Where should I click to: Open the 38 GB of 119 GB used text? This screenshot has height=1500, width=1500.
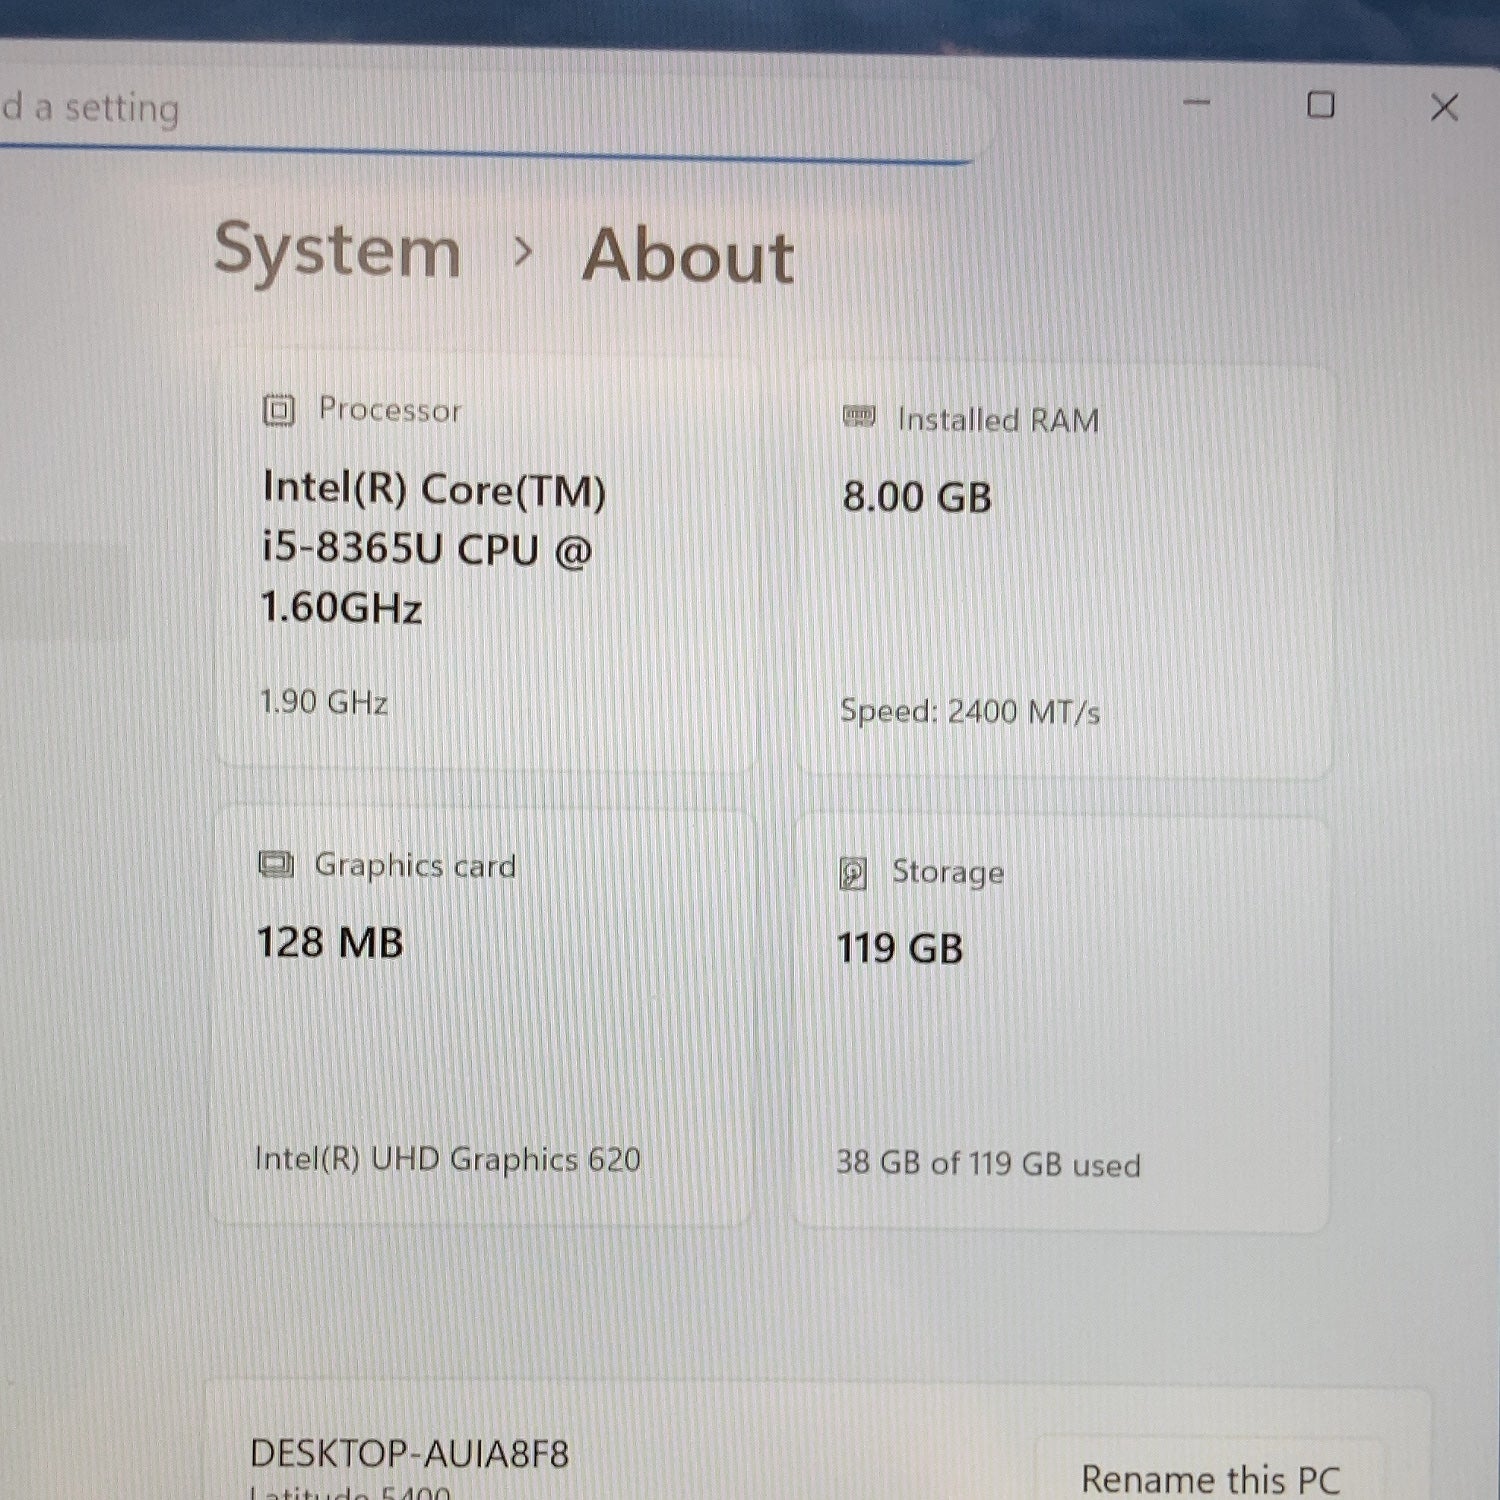988,1164
